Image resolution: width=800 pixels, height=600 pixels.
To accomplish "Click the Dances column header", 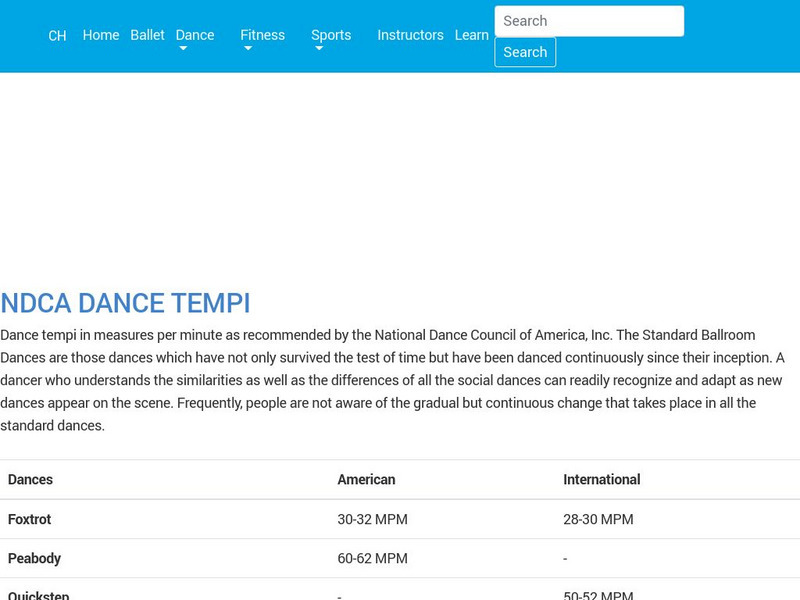I will click(30, 480).
